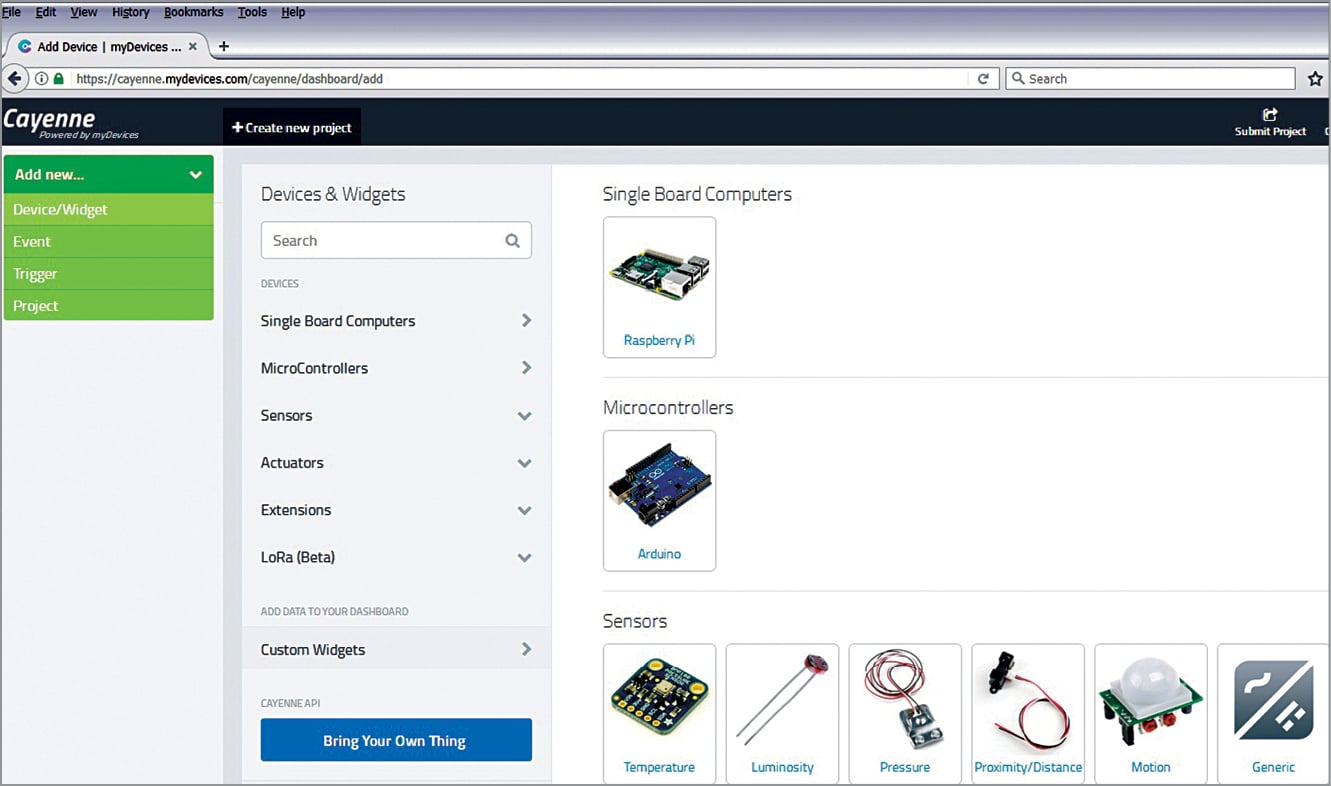1331x786 pixels.
Task: Add the Temperature sensor
Action: click(659, 710)
